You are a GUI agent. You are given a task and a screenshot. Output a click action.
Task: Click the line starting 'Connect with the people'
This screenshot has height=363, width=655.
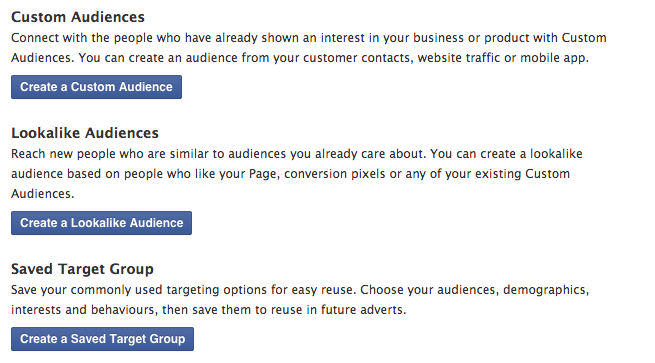pos(309,38)
